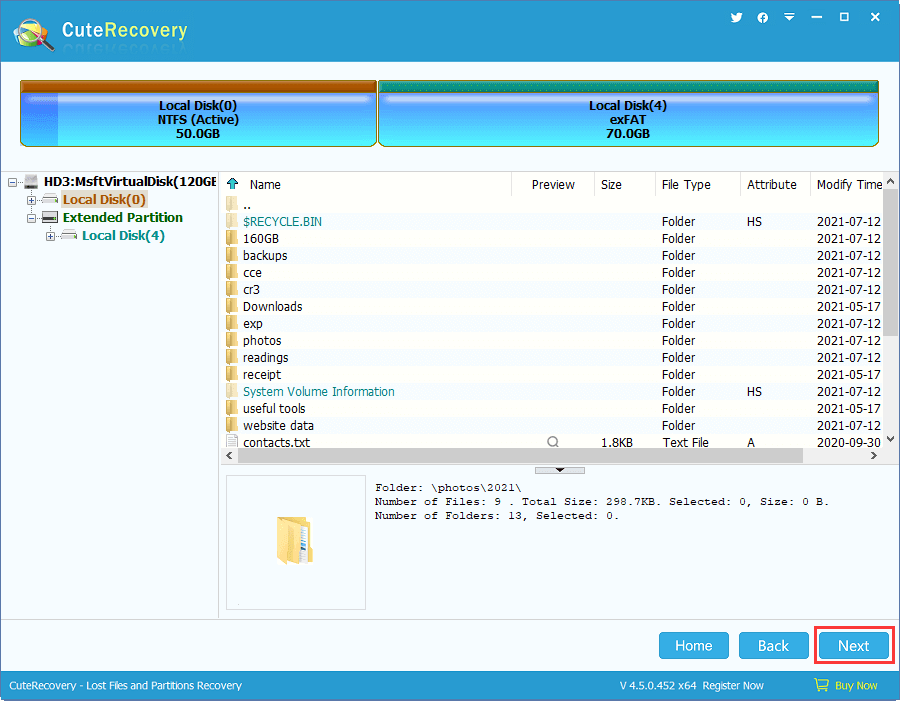Click the up-arrow parent folder icon
Viewport: 900px width, 701px height.
pyautogui.click(x=232, y=184)
